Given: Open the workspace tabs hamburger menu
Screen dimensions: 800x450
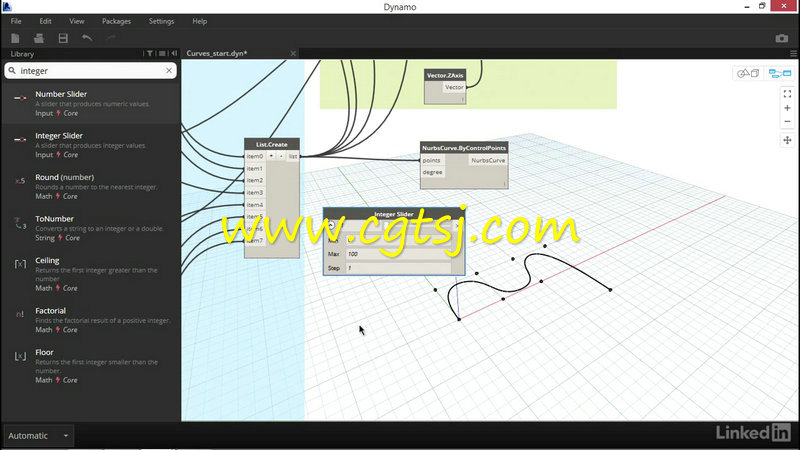Looking at the screenshot, I should click(x=793, y=54).
